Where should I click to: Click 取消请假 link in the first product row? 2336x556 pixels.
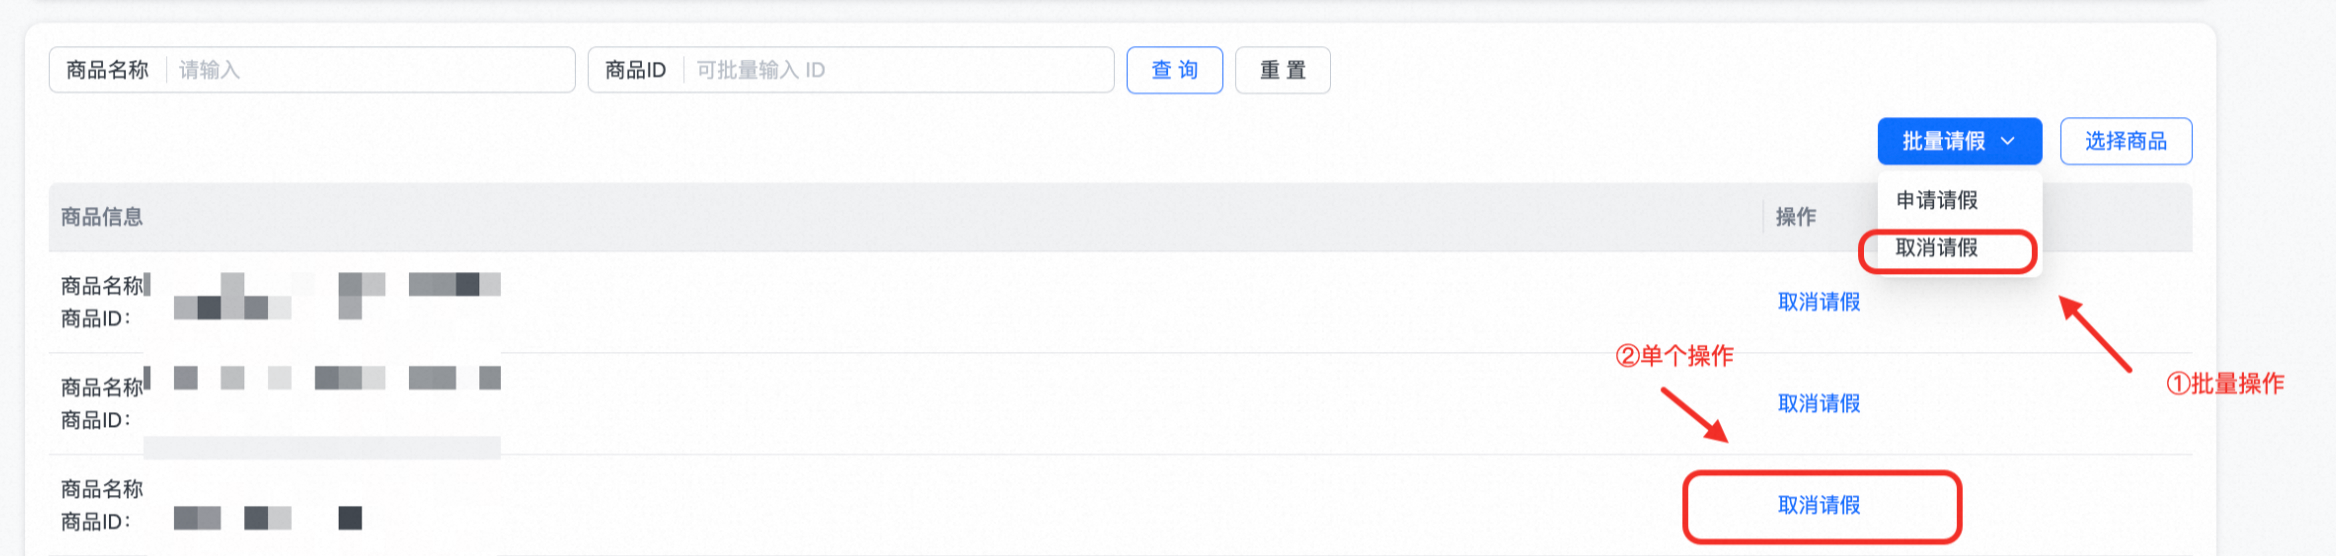pyautogui.click(x=1818, y=302)
